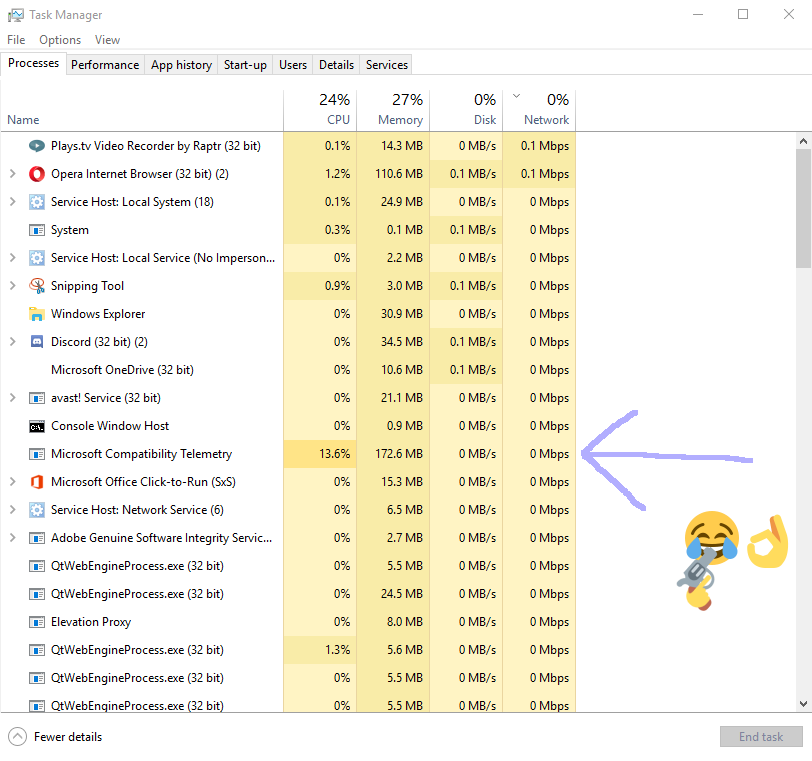
Task: Click the Windows Explorer folder icon
Action: pyautogui.click(x=37, y=314)
